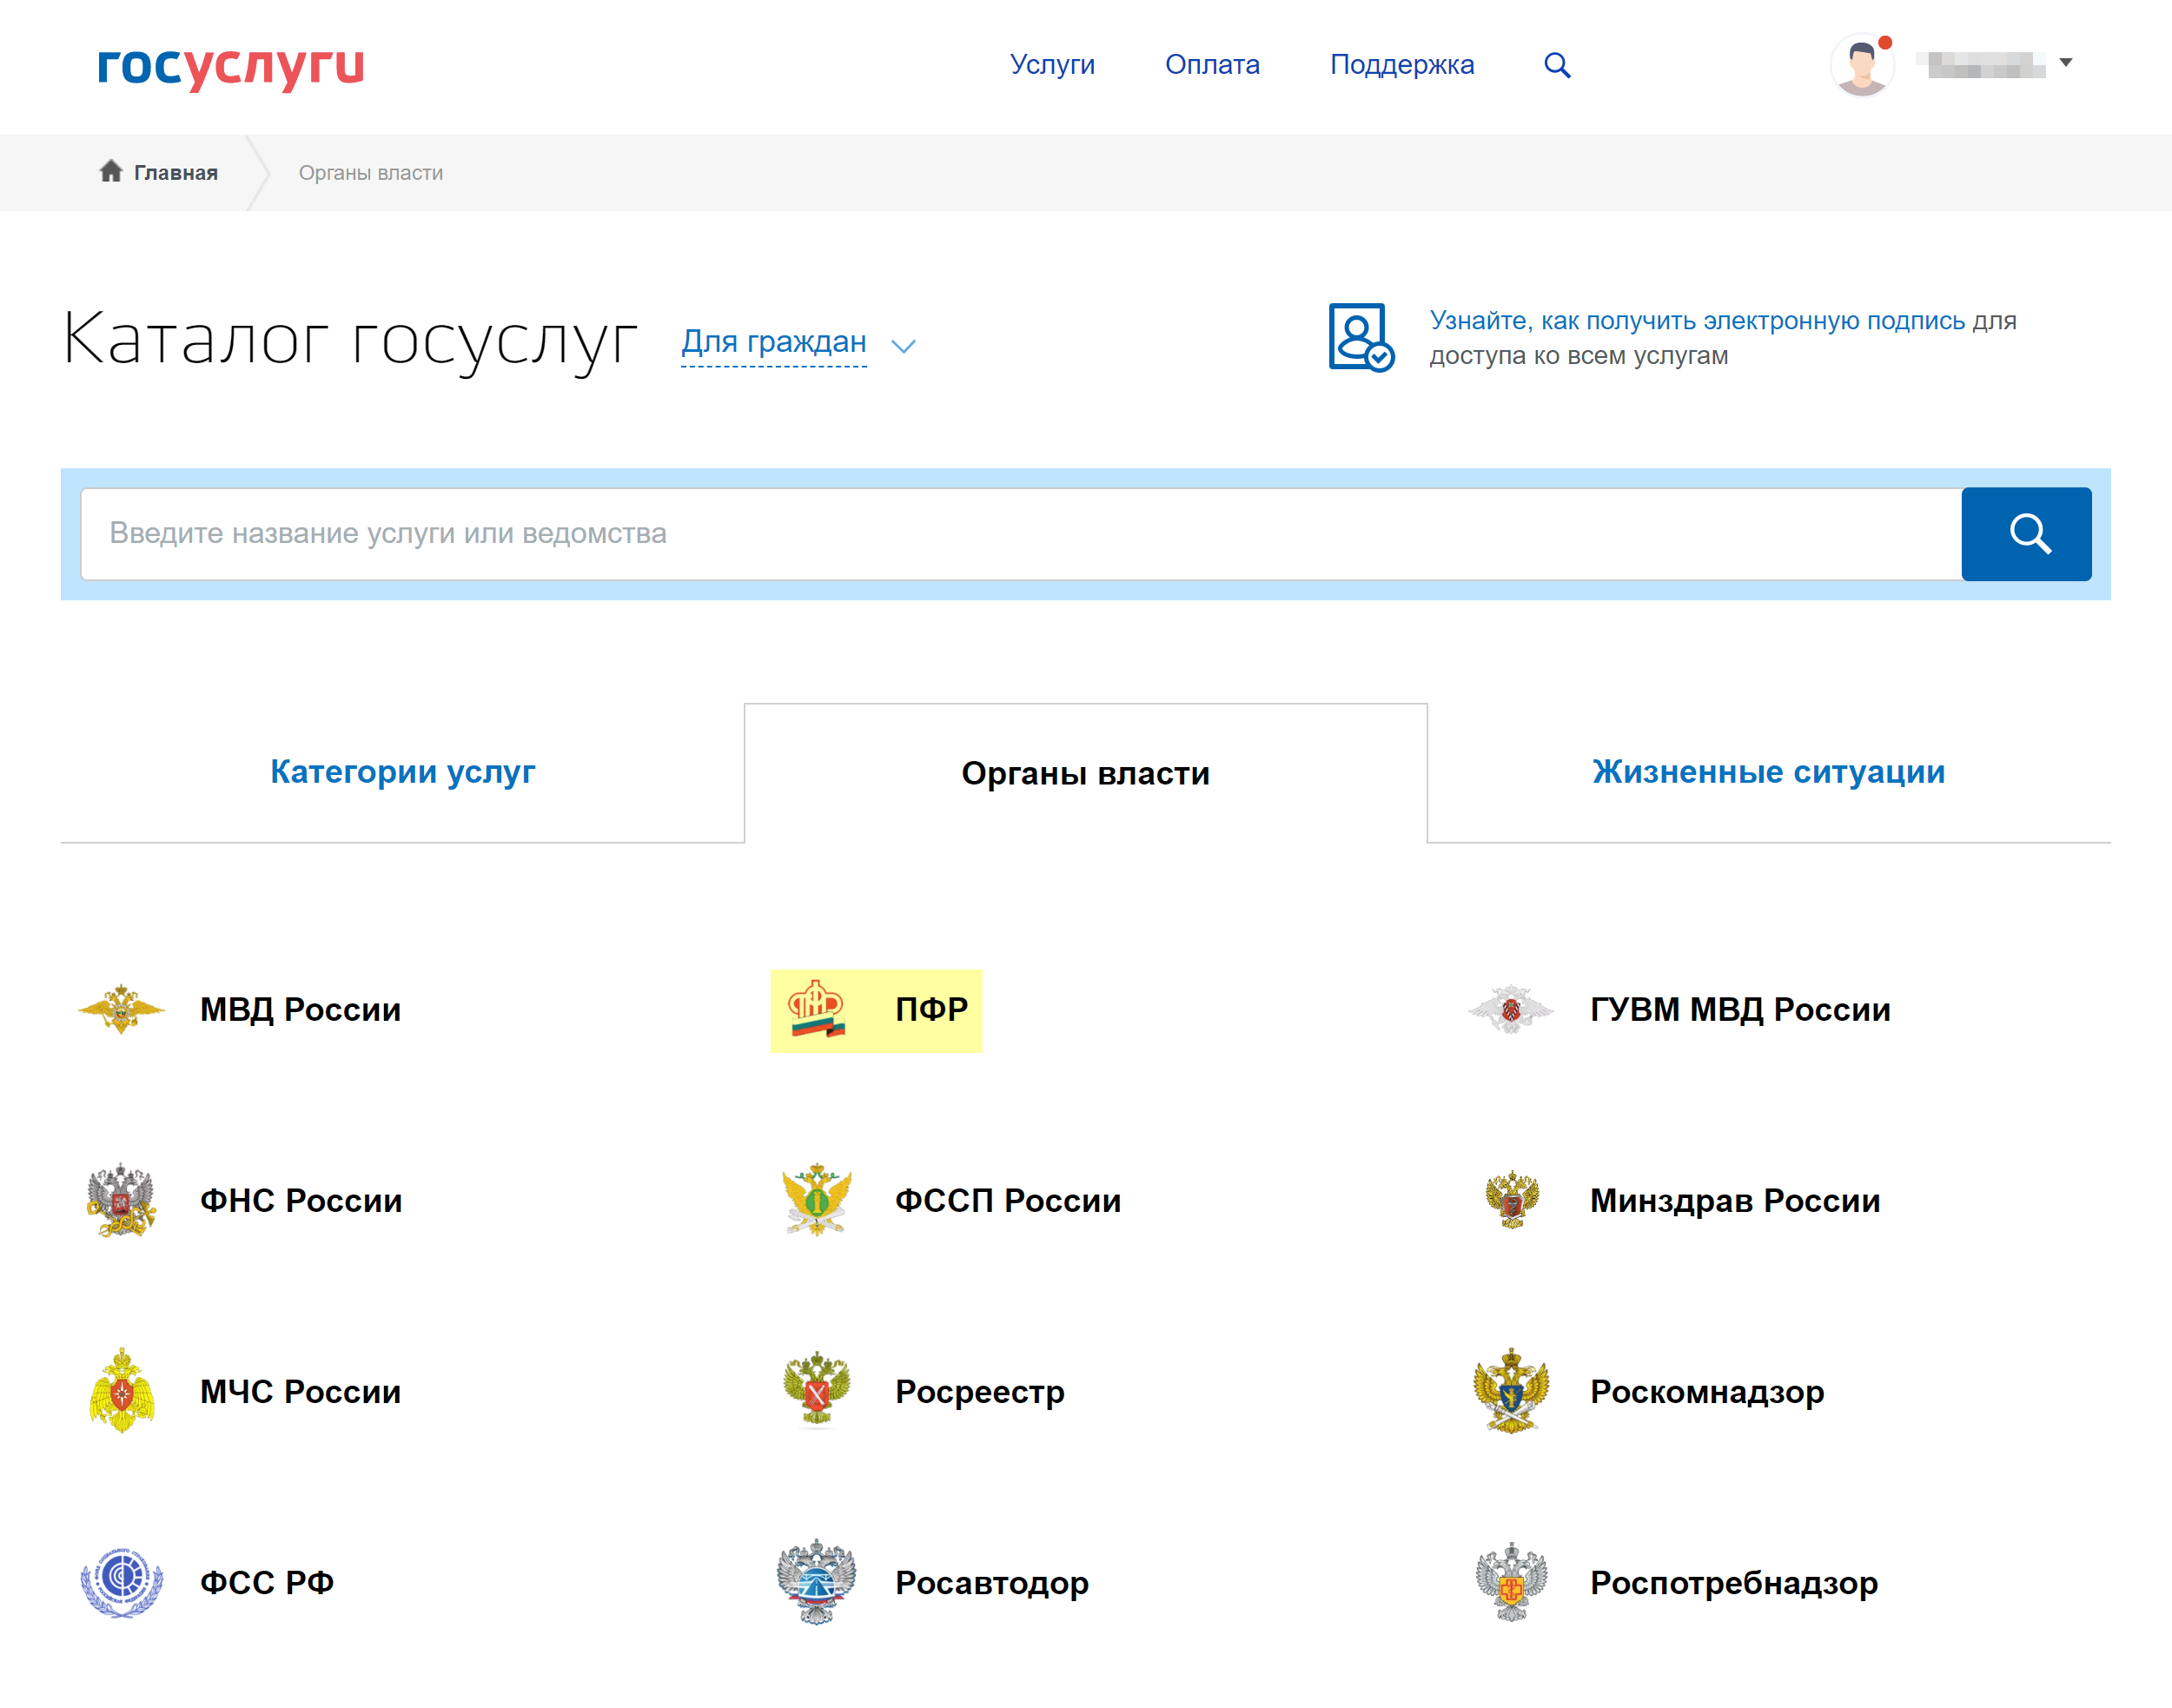The height and width of the screenshot is (1708, 2172).
Task: Open ФНС России agency link
Action: [x=301, y=1200]
